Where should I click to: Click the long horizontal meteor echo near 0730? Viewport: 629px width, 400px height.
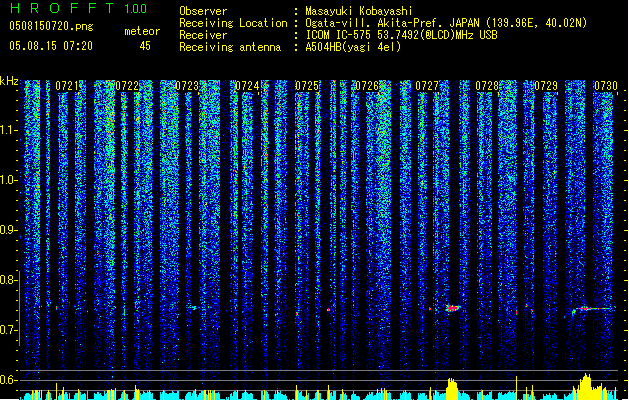click(x=594, y=309)
